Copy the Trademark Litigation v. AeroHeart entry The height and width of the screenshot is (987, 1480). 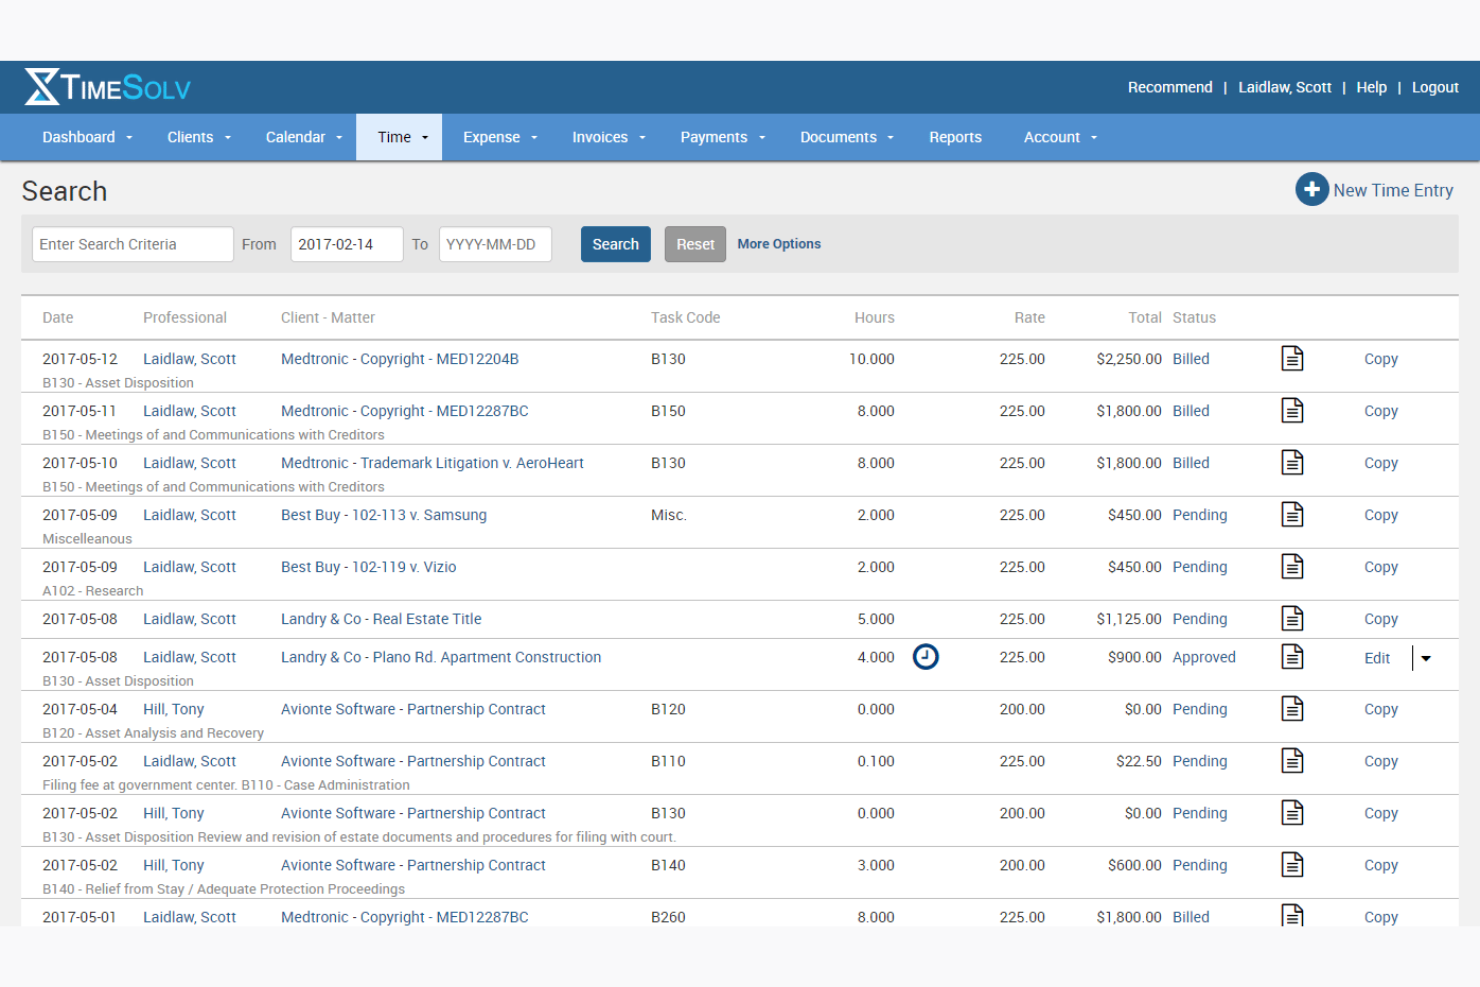point(1381,463)
